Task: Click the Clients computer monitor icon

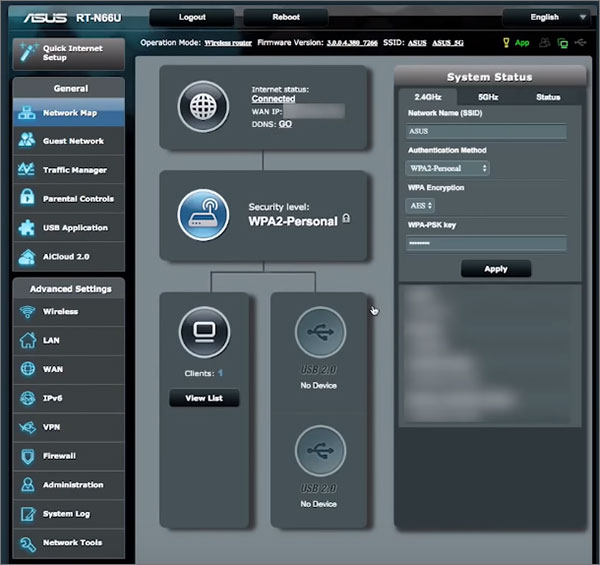Action: (x=204, y=332)
